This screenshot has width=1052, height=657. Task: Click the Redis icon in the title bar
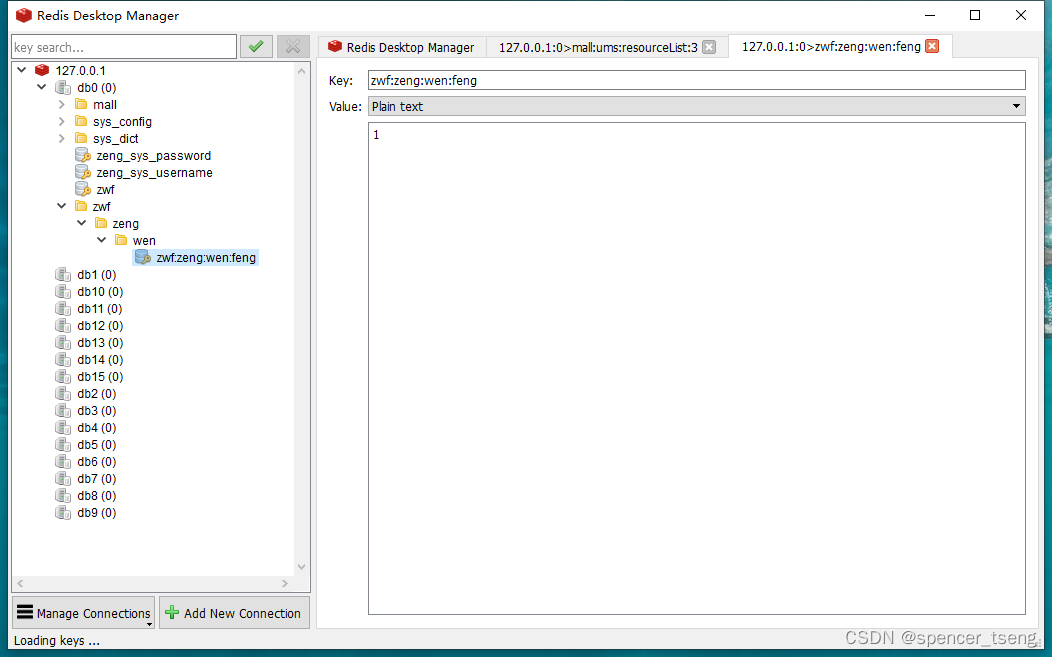[24, 15]
